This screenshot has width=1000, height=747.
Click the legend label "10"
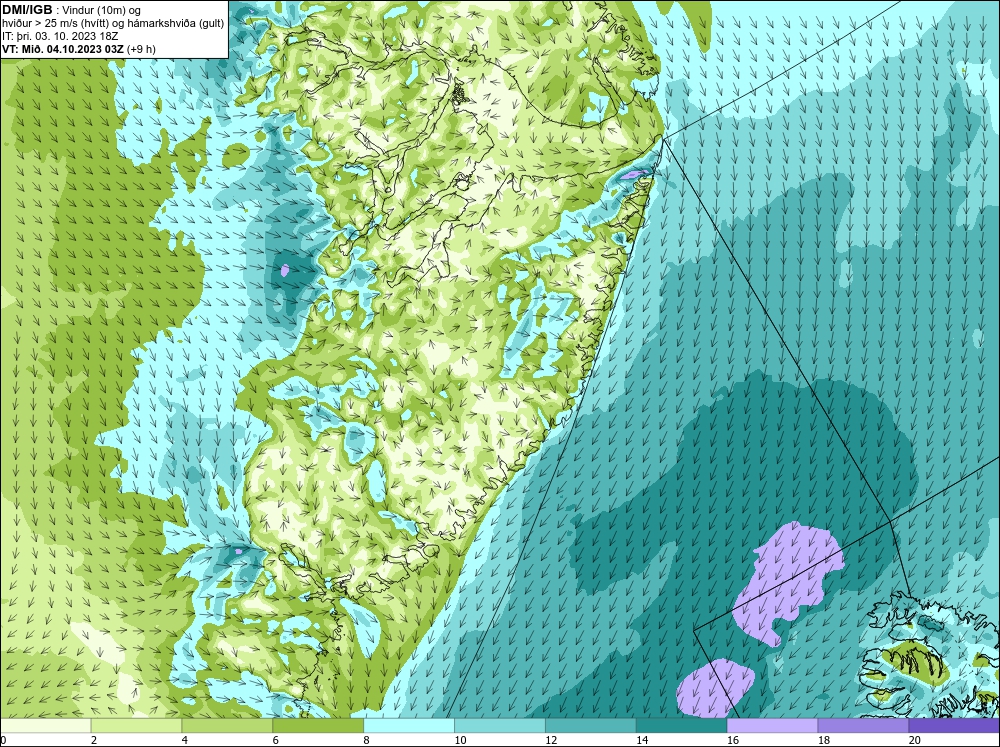460,740
